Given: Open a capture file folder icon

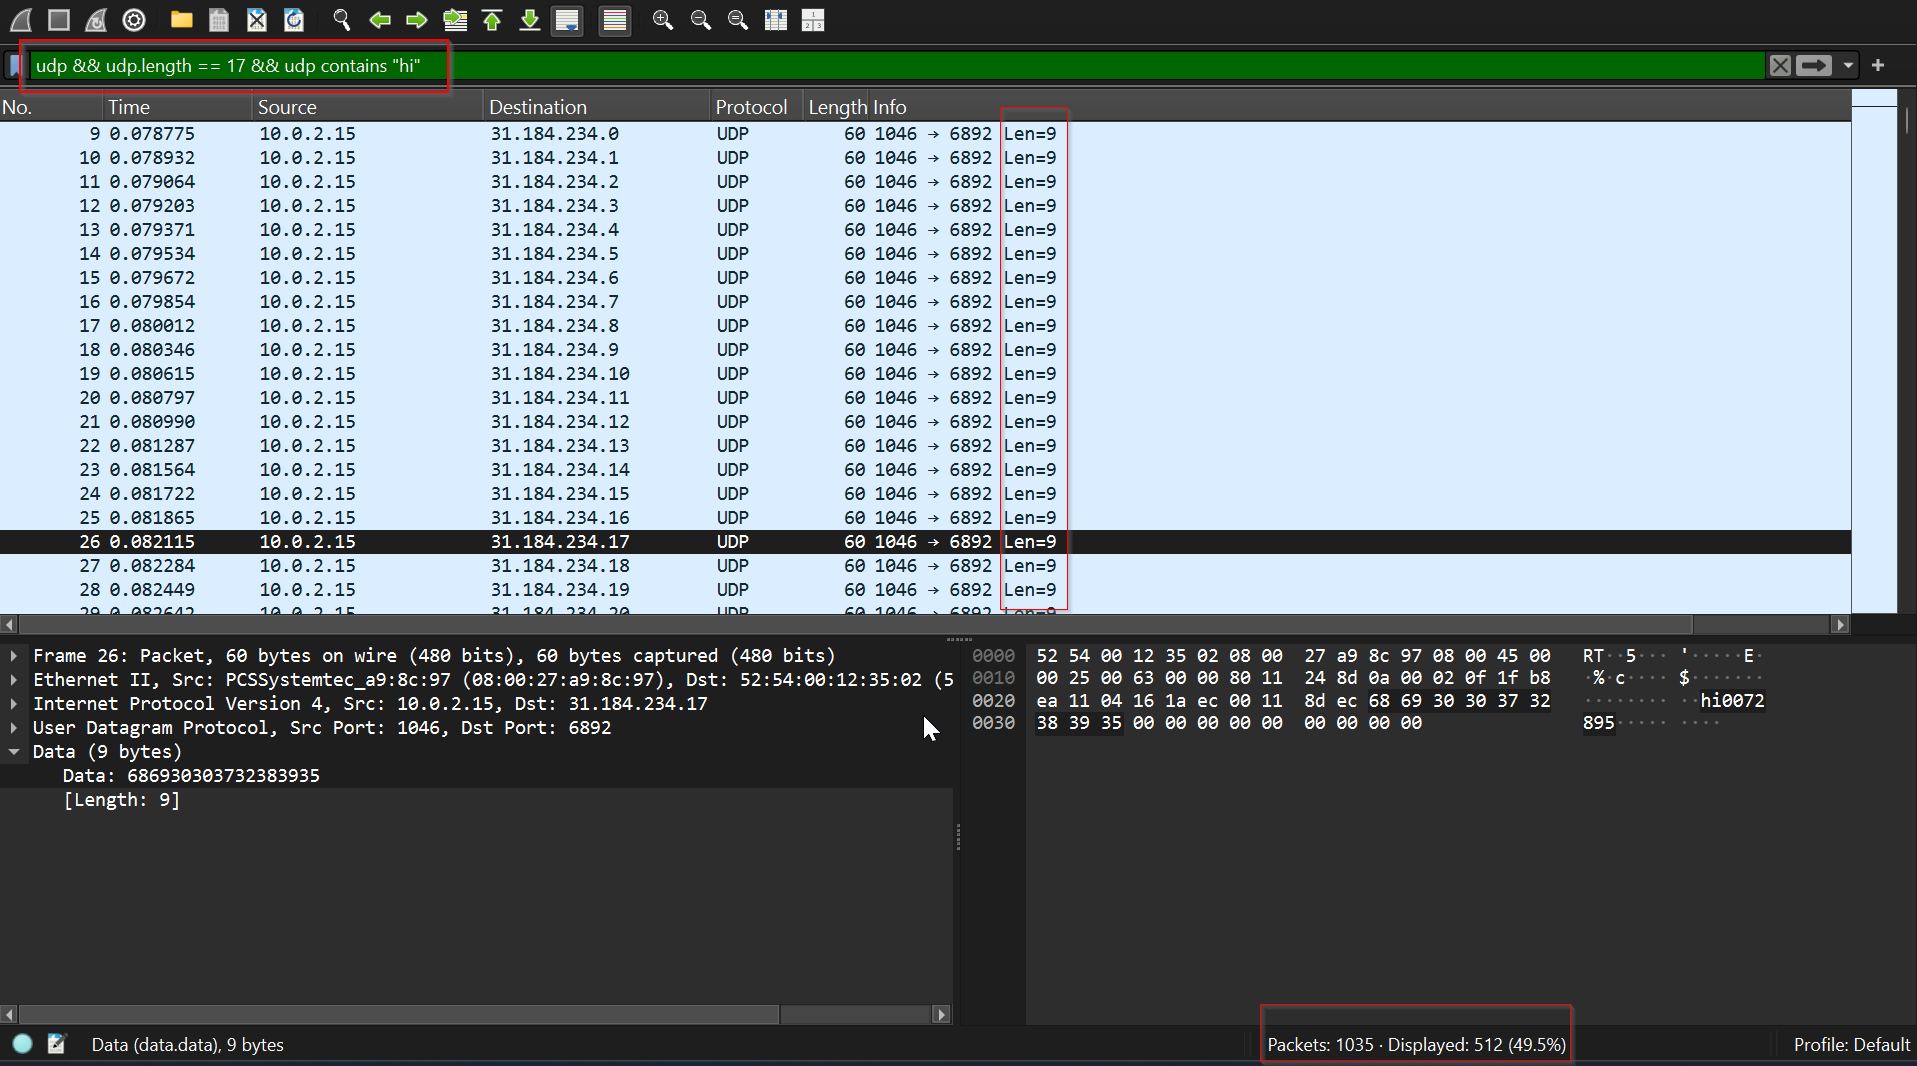Looking at the screenshot, I should click(x=182, y=20).
